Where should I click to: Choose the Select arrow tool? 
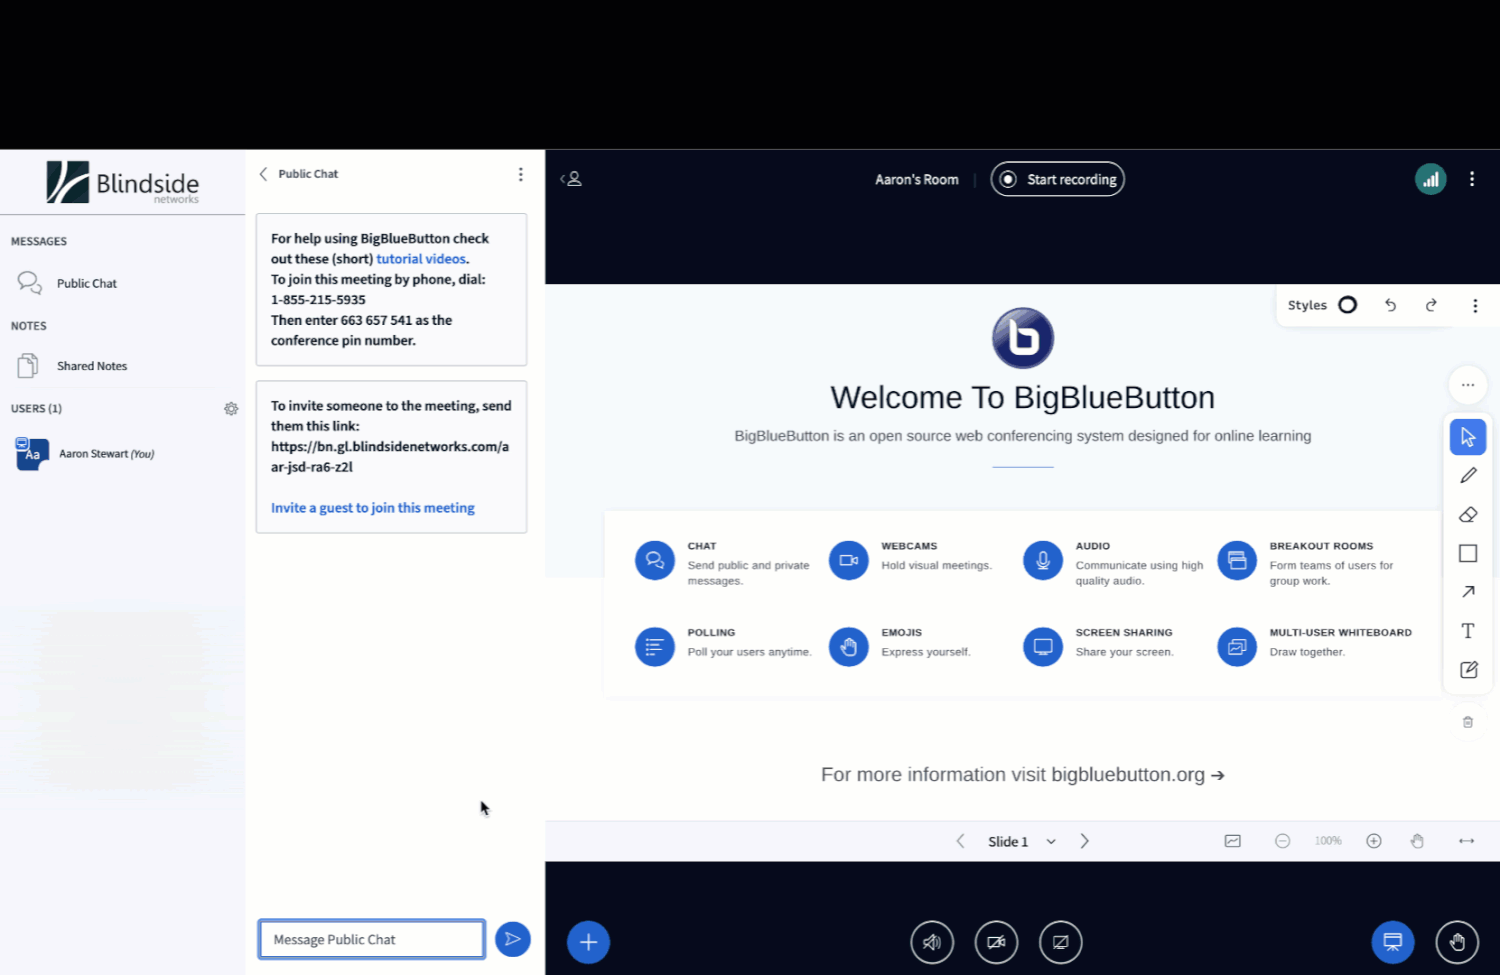coord(1468,437)
